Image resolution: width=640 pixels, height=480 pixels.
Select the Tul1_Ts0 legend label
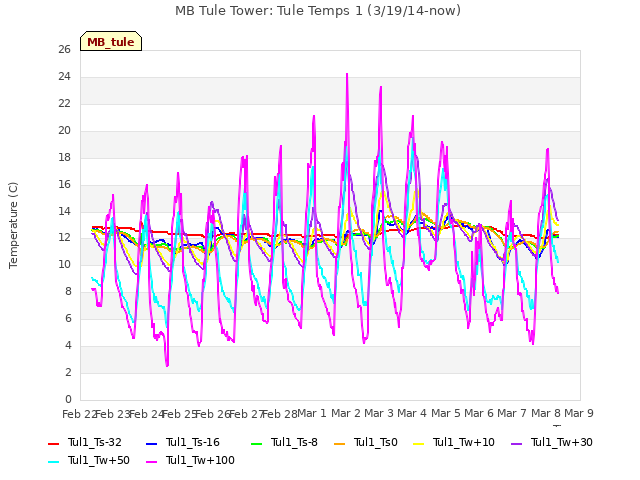point(376,442)
